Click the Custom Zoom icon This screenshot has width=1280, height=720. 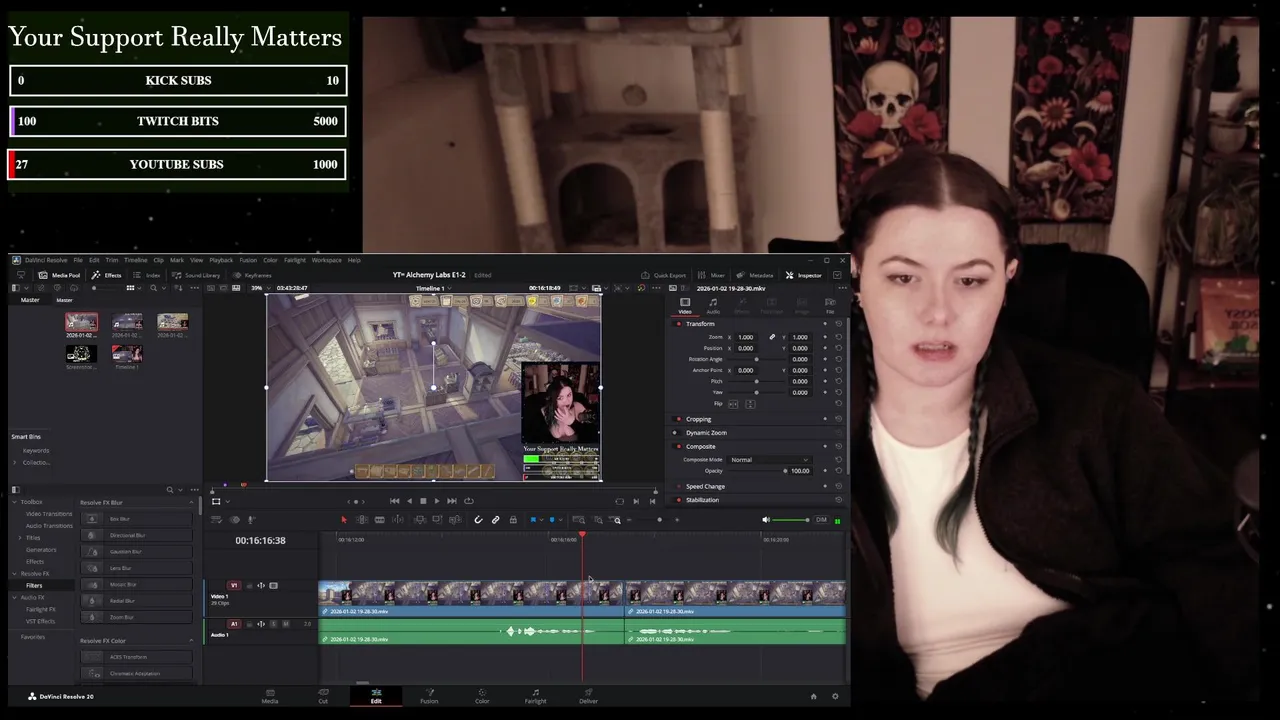pyautogui.click(x=615, y=520)
